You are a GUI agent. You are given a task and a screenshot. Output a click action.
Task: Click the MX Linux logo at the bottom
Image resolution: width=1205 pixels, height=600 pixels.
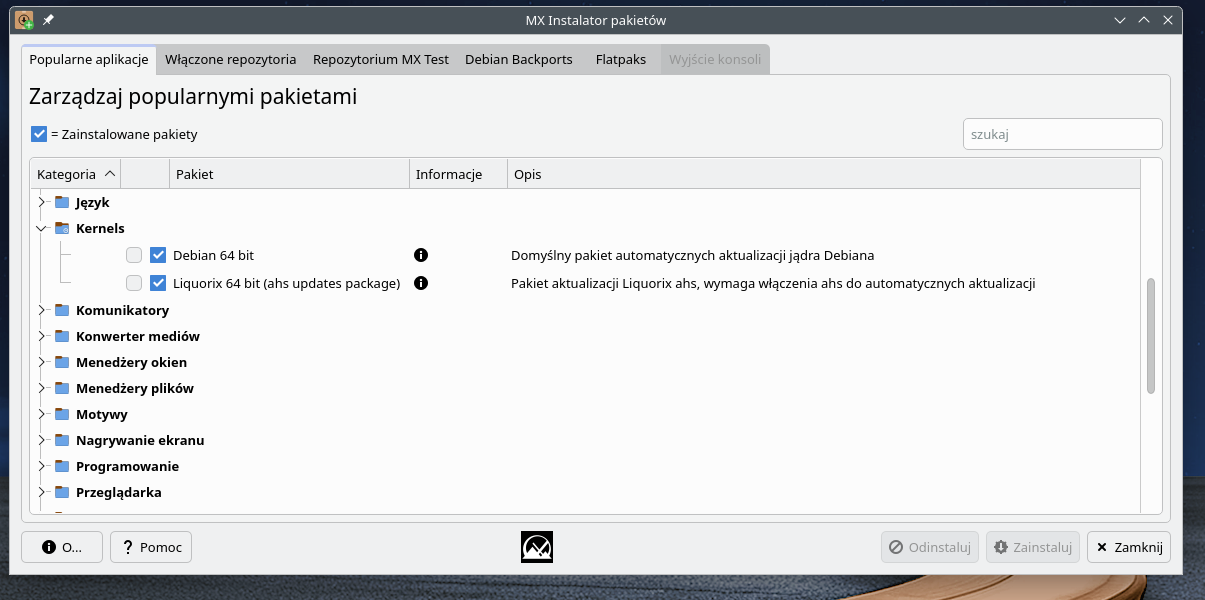[x=537, y=547]
